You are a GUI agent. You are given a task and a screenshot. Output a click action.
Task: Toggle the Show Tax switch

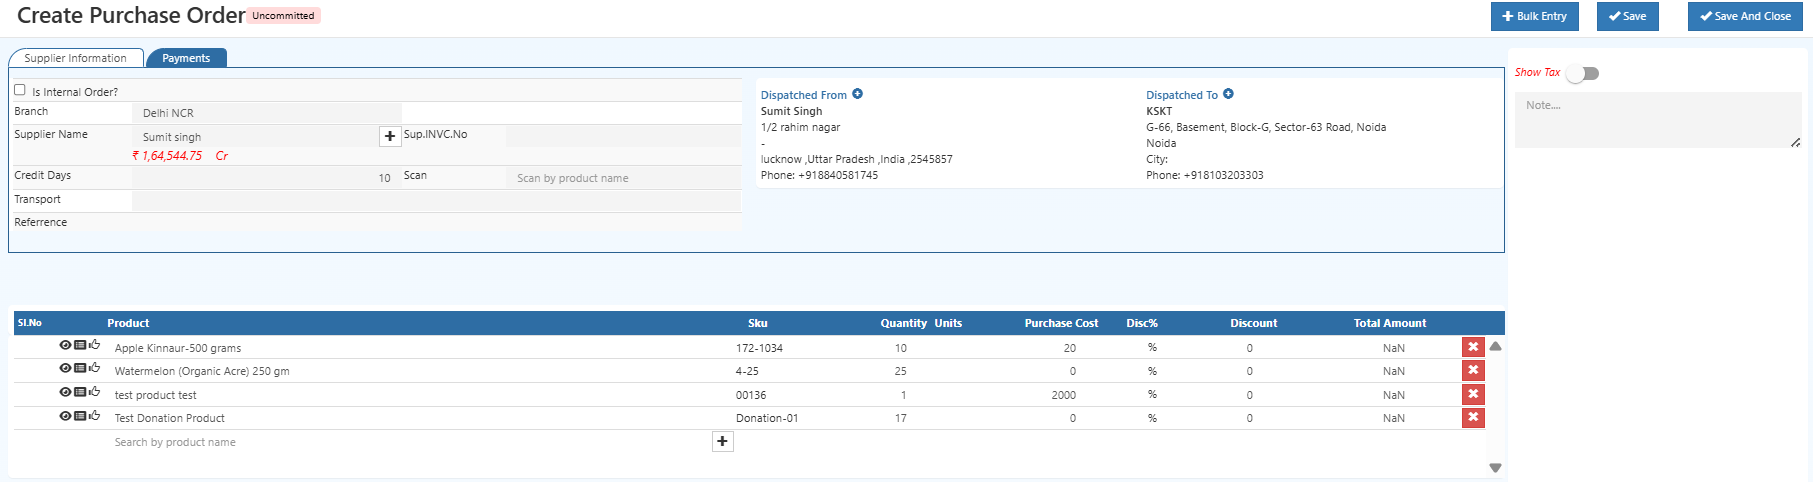(1583, 73)
